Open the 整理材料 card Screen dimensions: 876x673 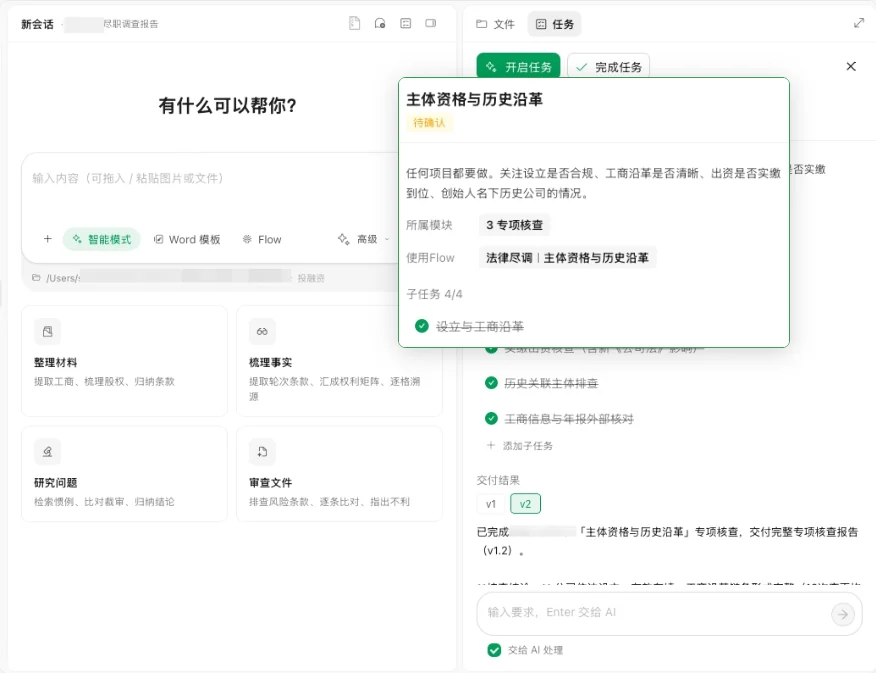(124, 361)
